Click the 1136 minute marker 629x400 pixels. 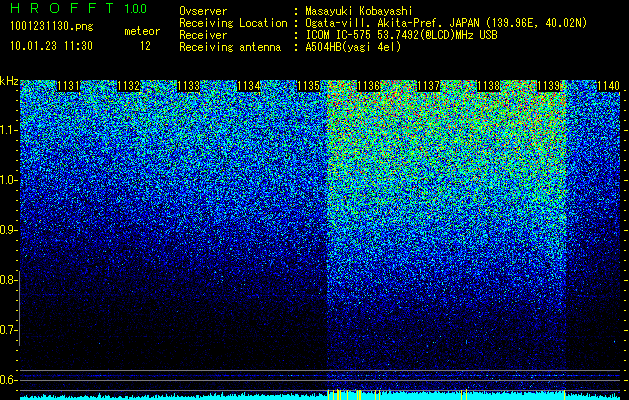tap(368, 86)
